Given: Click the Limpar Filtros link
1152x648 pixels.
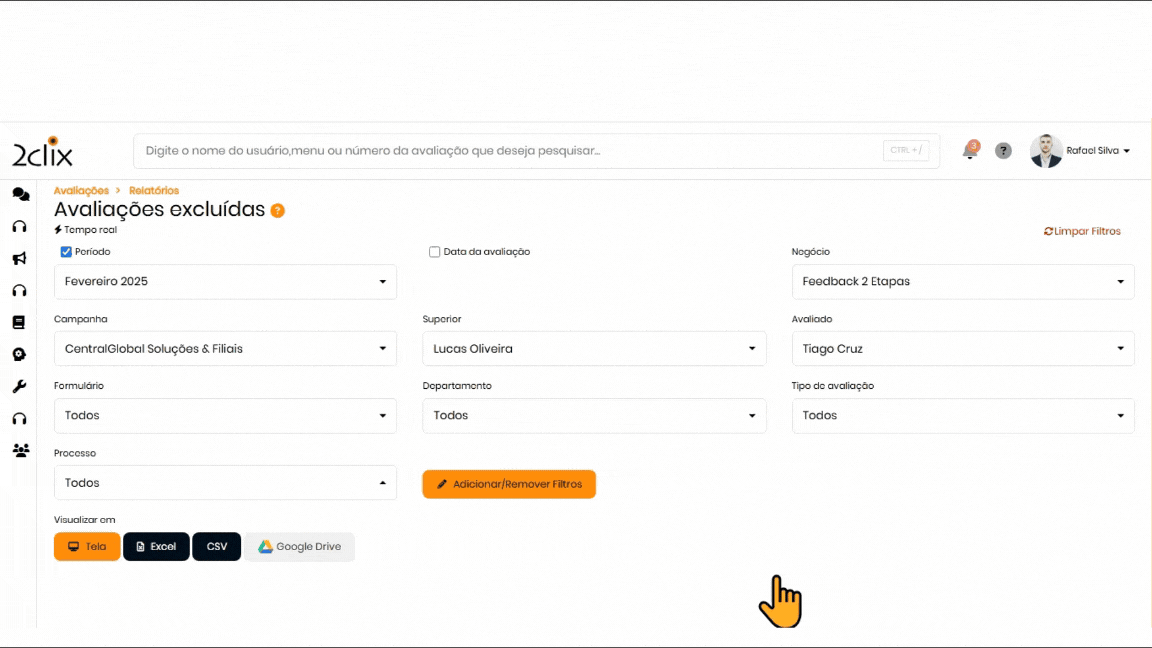Looking at the screenshot, I should pos(1082,231).
